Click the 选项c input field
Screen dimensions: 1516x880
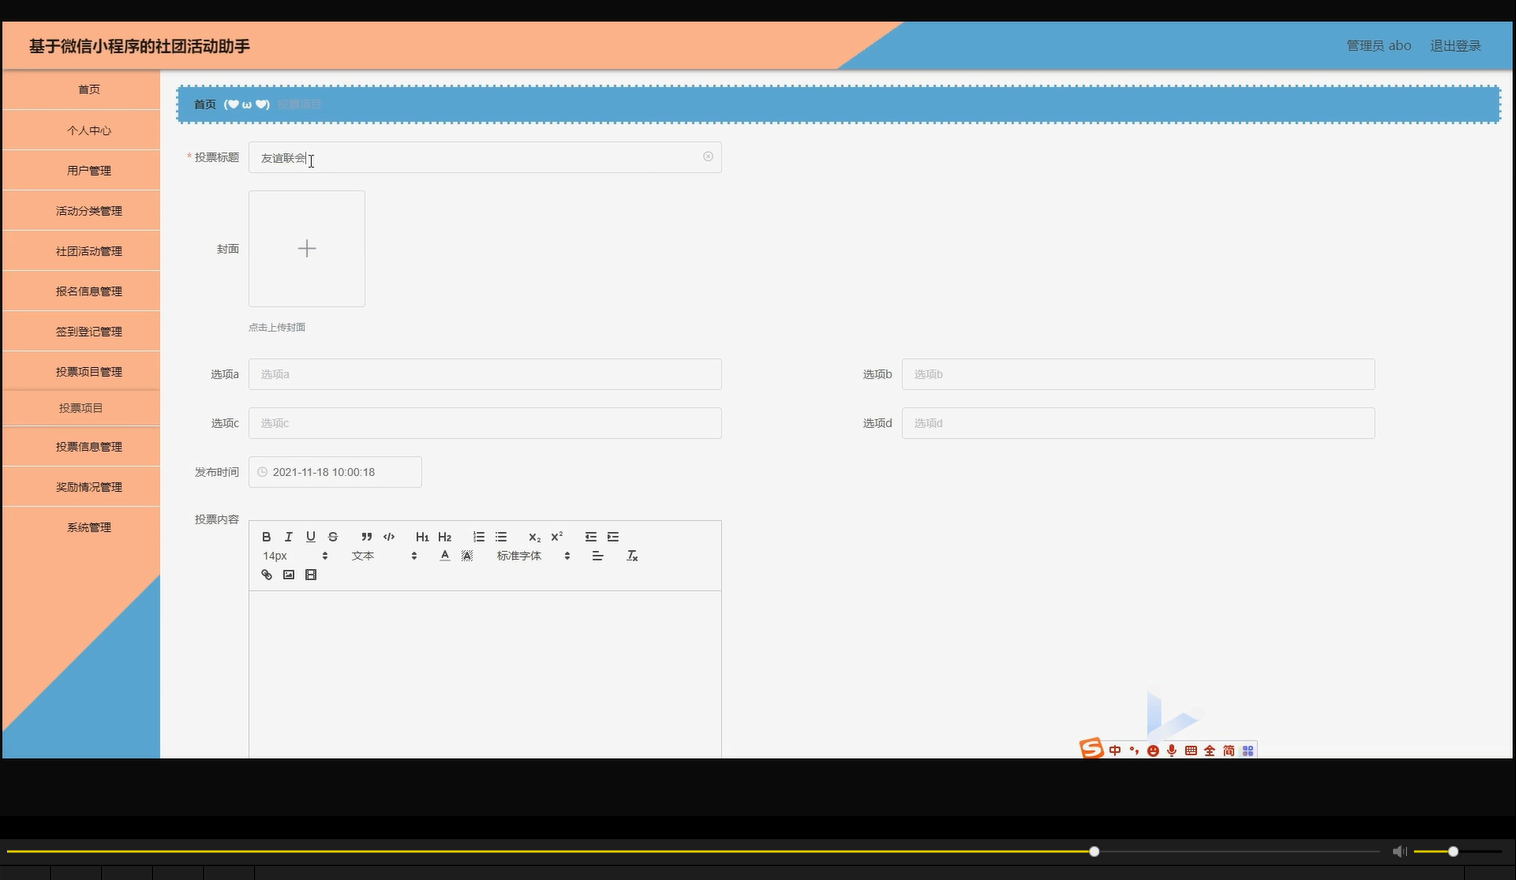(x=485, y=423)
